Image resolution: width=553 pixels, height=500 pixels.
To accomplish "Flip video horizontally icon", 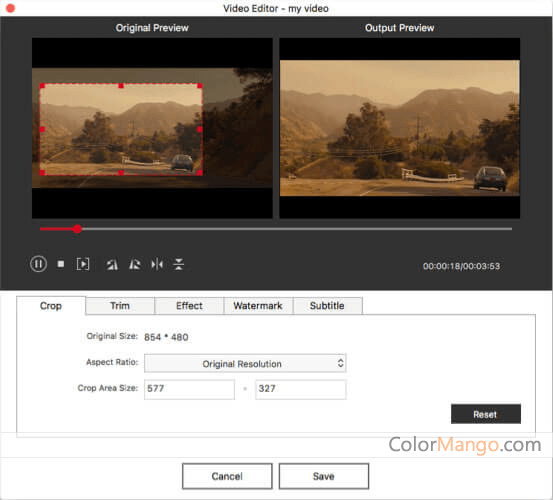I will tap(157, 264).
